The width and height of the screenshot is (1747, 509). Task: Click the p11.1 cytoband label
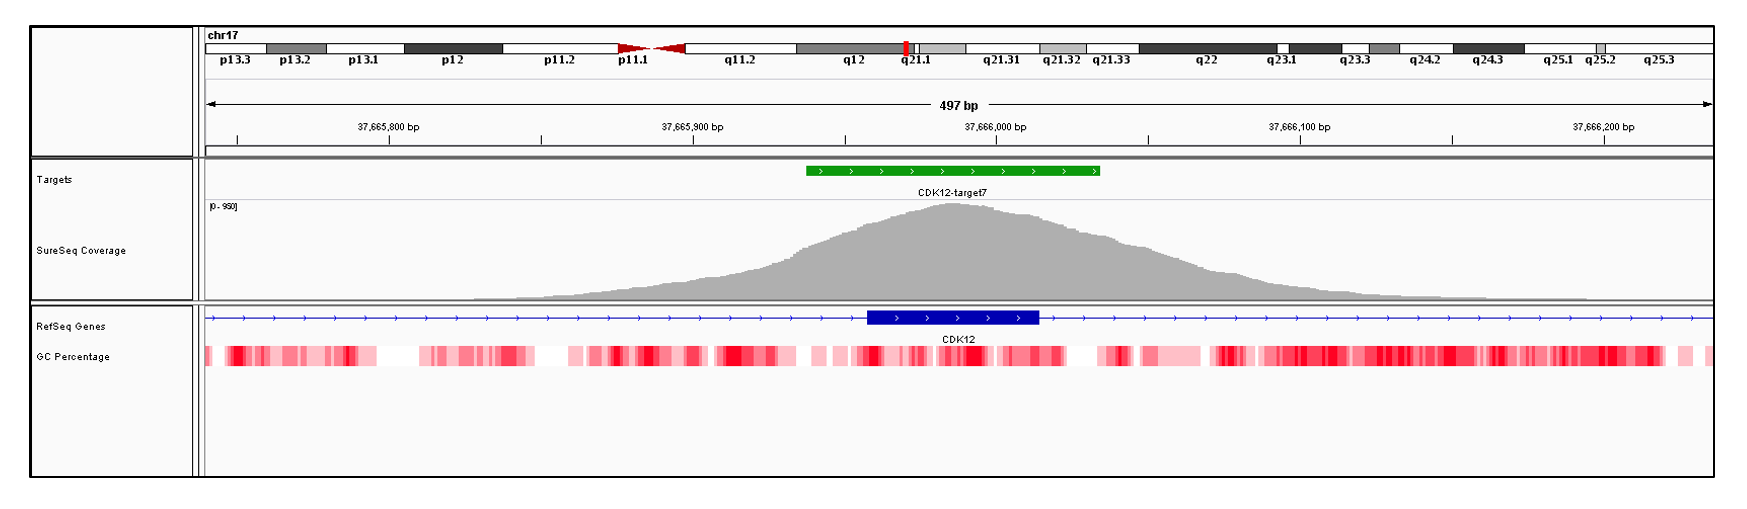tap(633, 60)
